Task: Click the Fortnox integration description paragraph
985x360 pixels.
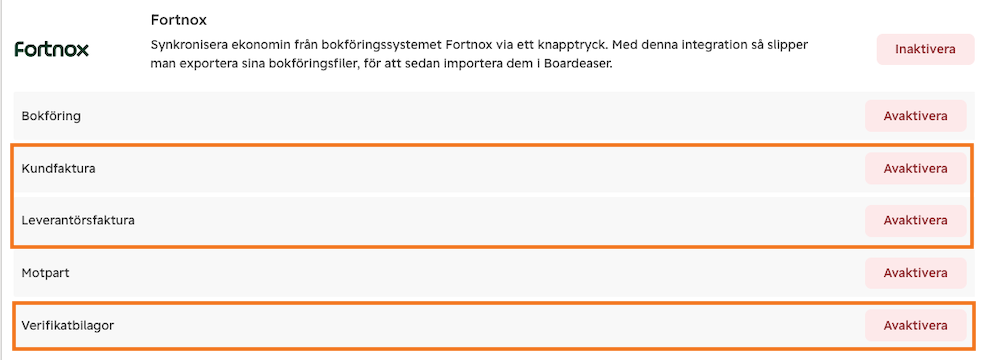Action: (479, 55)
